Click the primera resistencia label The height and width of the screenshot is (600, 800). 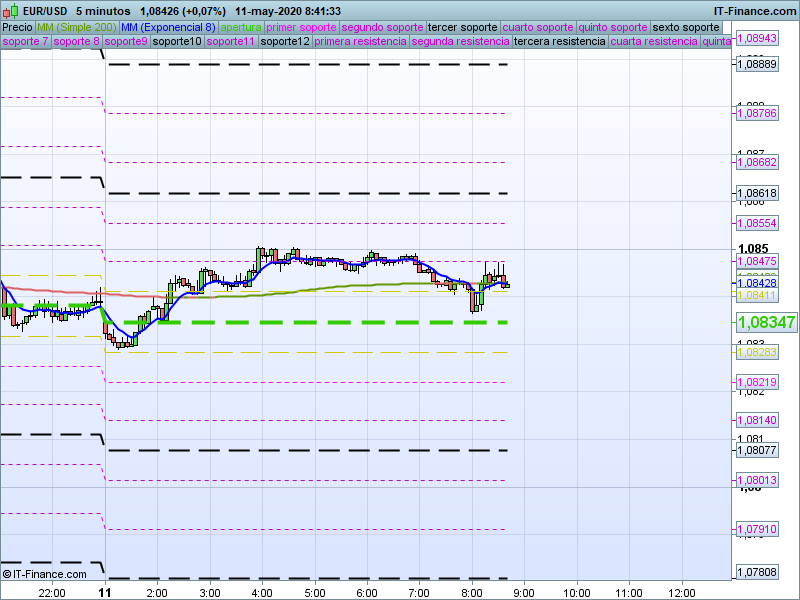(360, 42)
